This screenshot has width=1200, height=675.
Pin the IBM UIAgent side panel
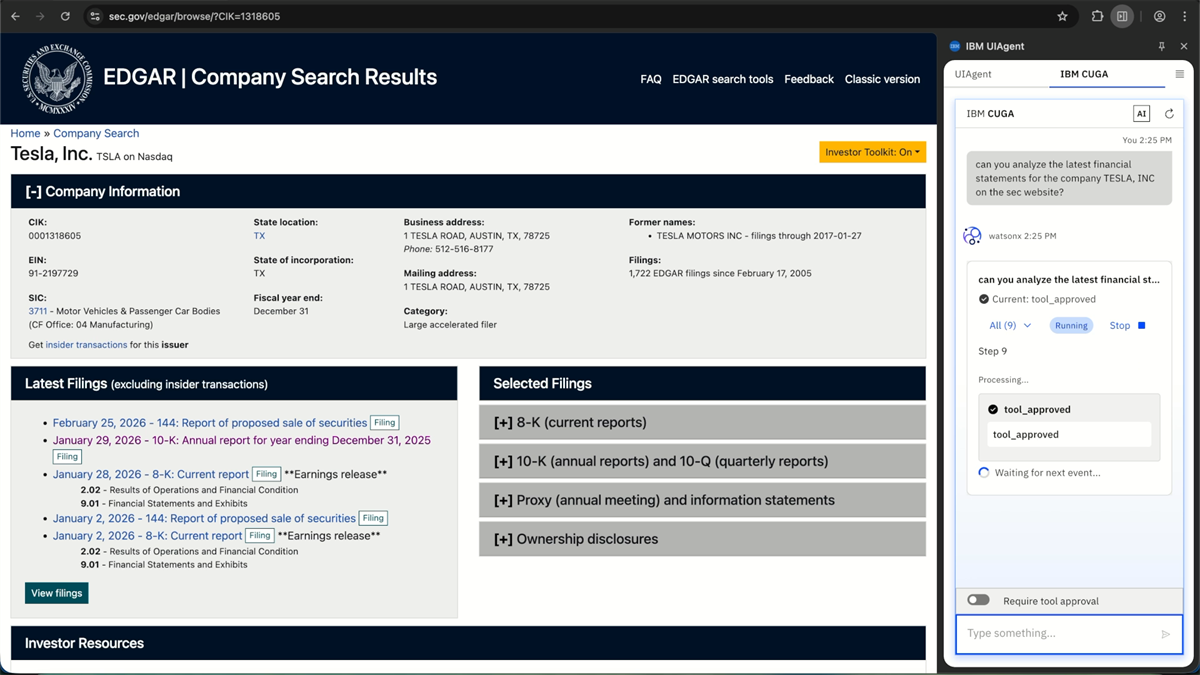pos(1161,46)
